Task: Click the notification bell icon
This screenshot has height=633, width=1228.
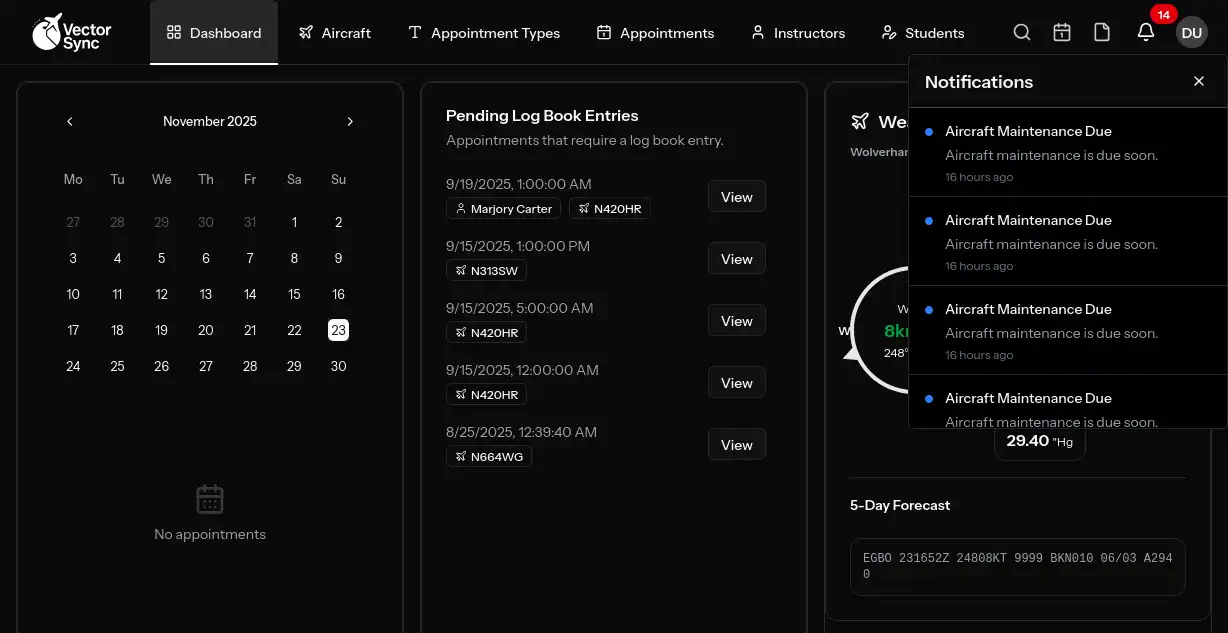Action: tap(1145, 32)
